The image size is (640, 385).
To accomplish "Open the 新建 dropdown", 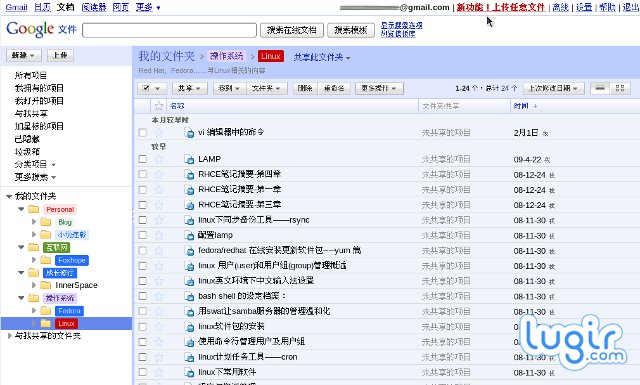I will pyautogui.click(x=24, y=56).
